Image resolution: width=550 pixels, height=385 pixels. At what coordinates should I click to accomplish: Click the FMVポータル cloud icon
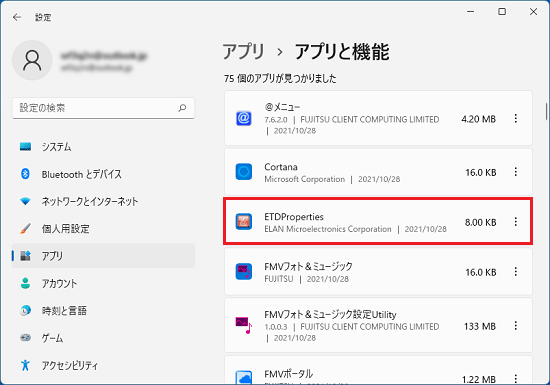pos(244,378)
